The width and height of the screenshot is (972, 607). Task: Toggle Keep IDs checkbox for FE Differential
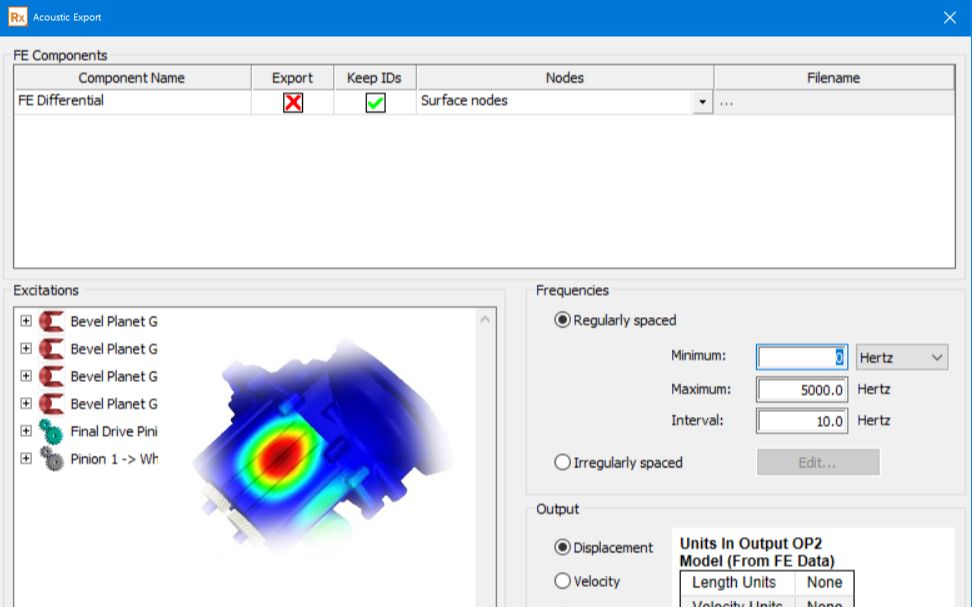[375, 102]
